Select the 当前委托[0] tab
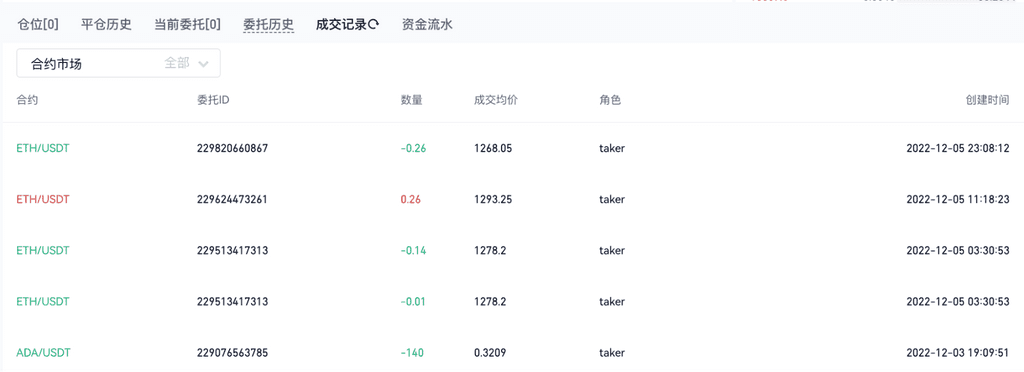The width and height of the screenshot is (1024, 372). pyautogui.click(x=187, y=25)
